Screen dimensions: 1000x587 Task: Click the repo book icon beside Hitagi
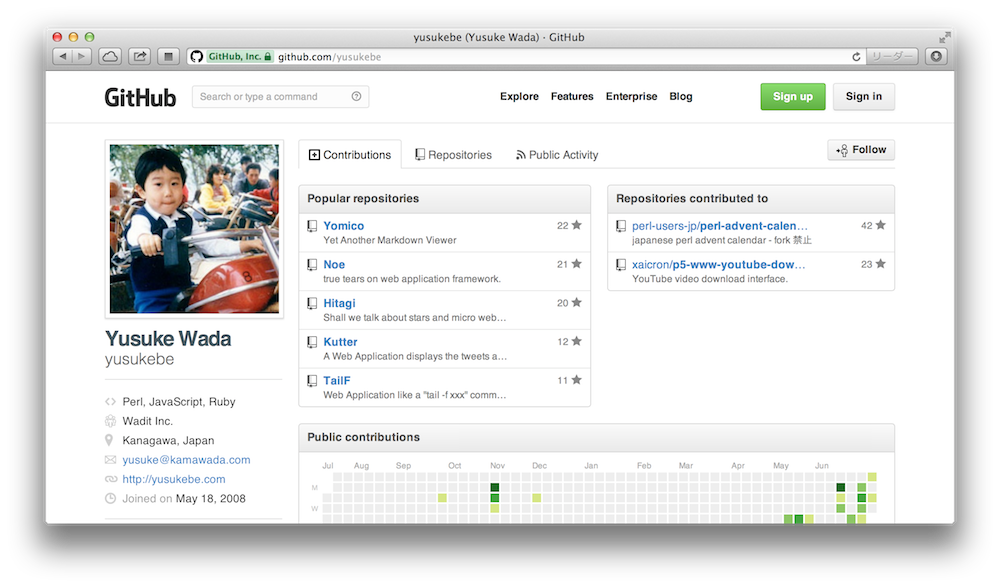[312, 304]
